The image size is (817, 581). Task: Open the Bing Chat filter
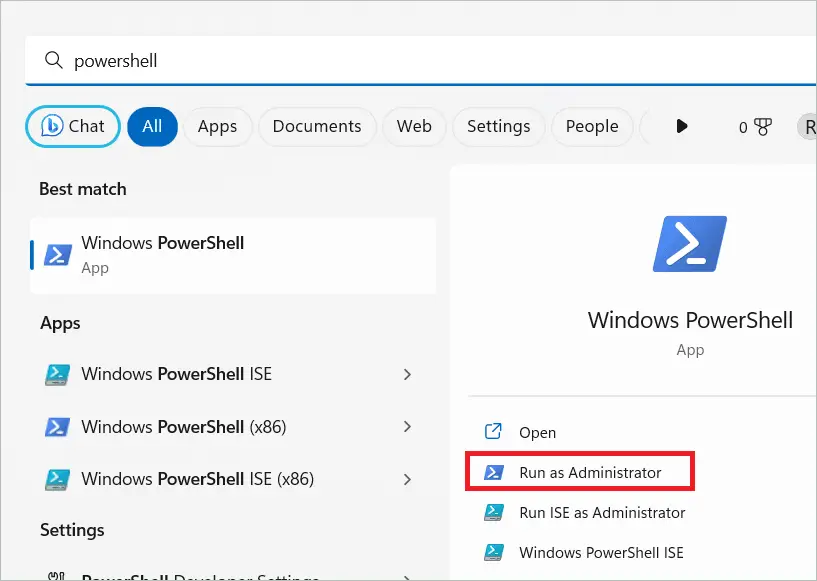click(73, 126)
